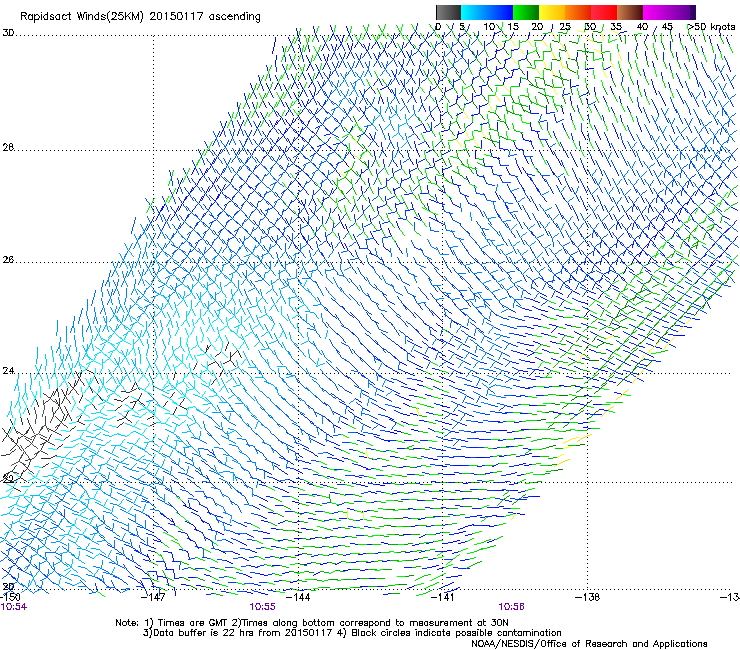Click the '>50 knots' legend label
The image size is (740, 650).
coord(711,27)
